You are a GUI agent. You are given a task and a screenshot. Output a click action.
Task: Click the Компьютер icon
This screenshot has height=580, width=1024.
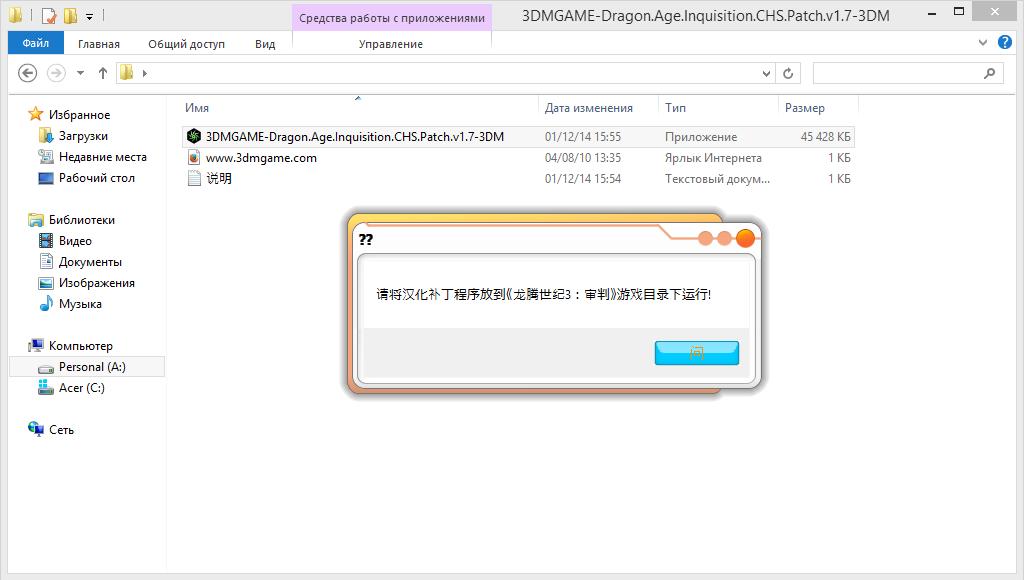pos(35,346)
